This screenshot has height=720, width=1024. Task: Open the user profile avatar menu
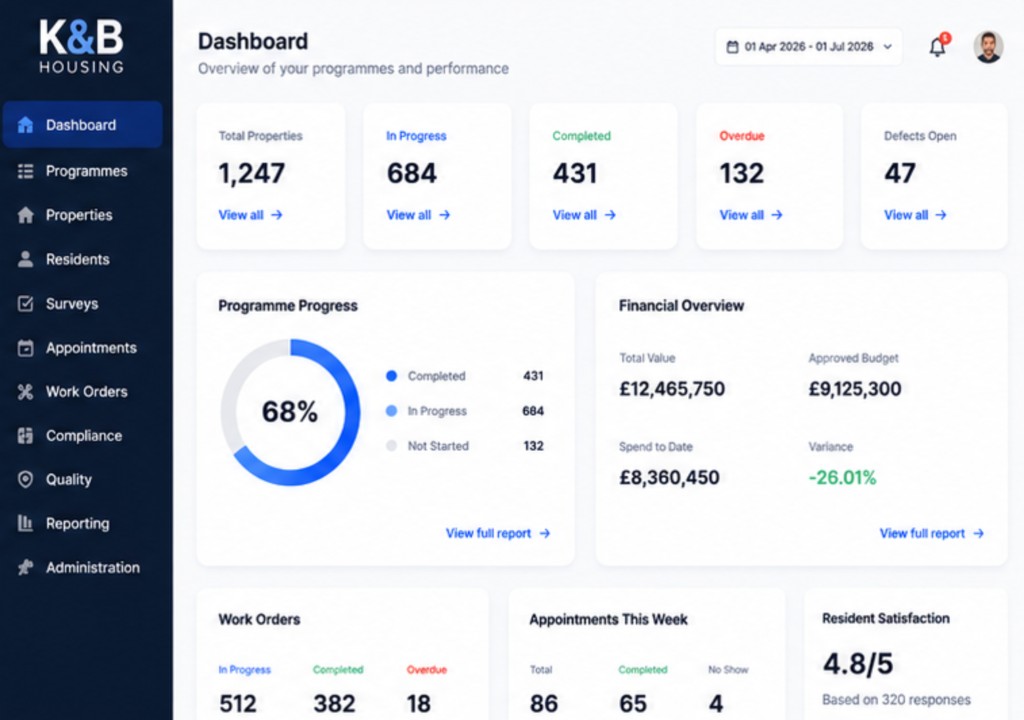point(988,47)
